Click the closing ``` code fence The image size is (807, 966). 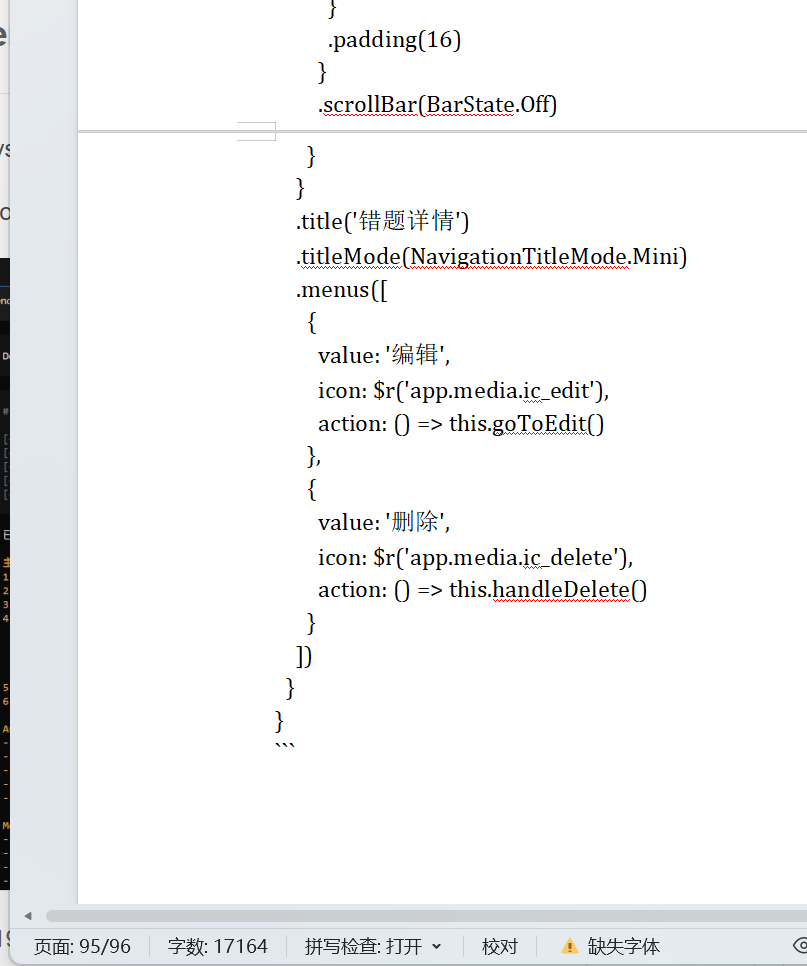285,747
